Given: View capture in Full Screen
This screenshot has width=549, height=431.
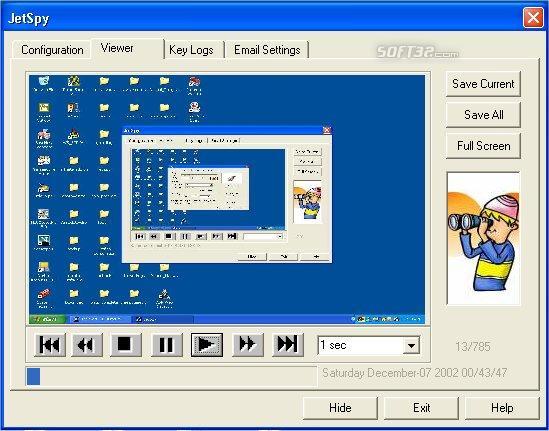Looking at the screenshot, I should tap(483, 146).
